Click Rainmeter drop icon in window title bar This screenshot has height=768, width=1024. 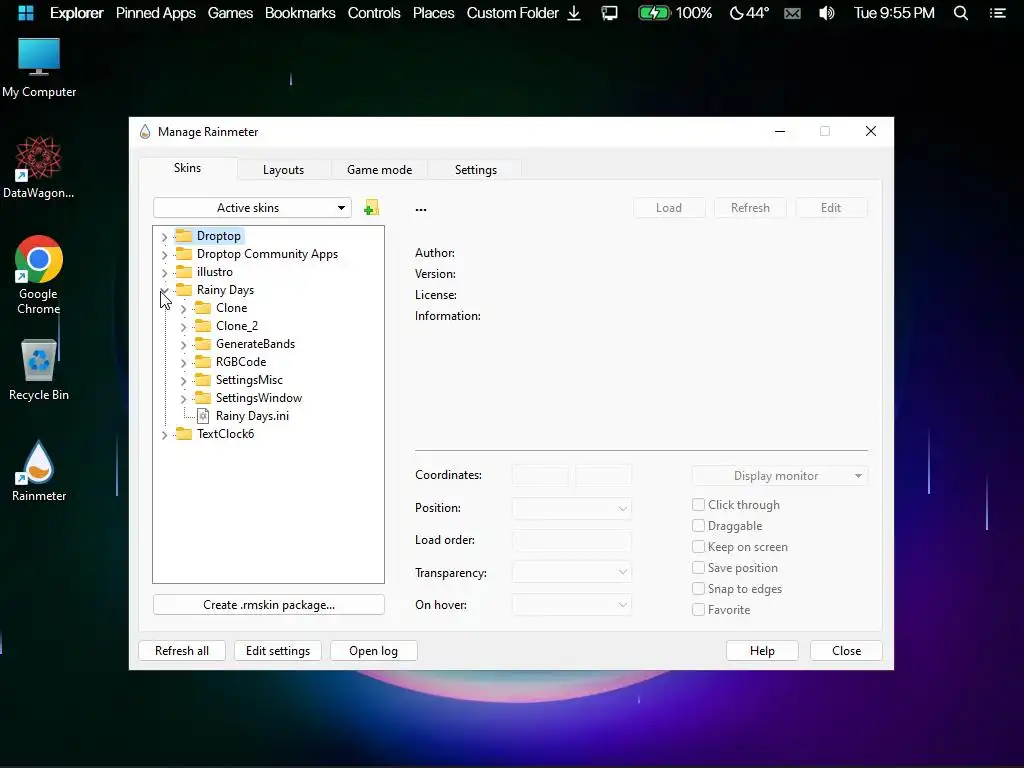(145, 131)
